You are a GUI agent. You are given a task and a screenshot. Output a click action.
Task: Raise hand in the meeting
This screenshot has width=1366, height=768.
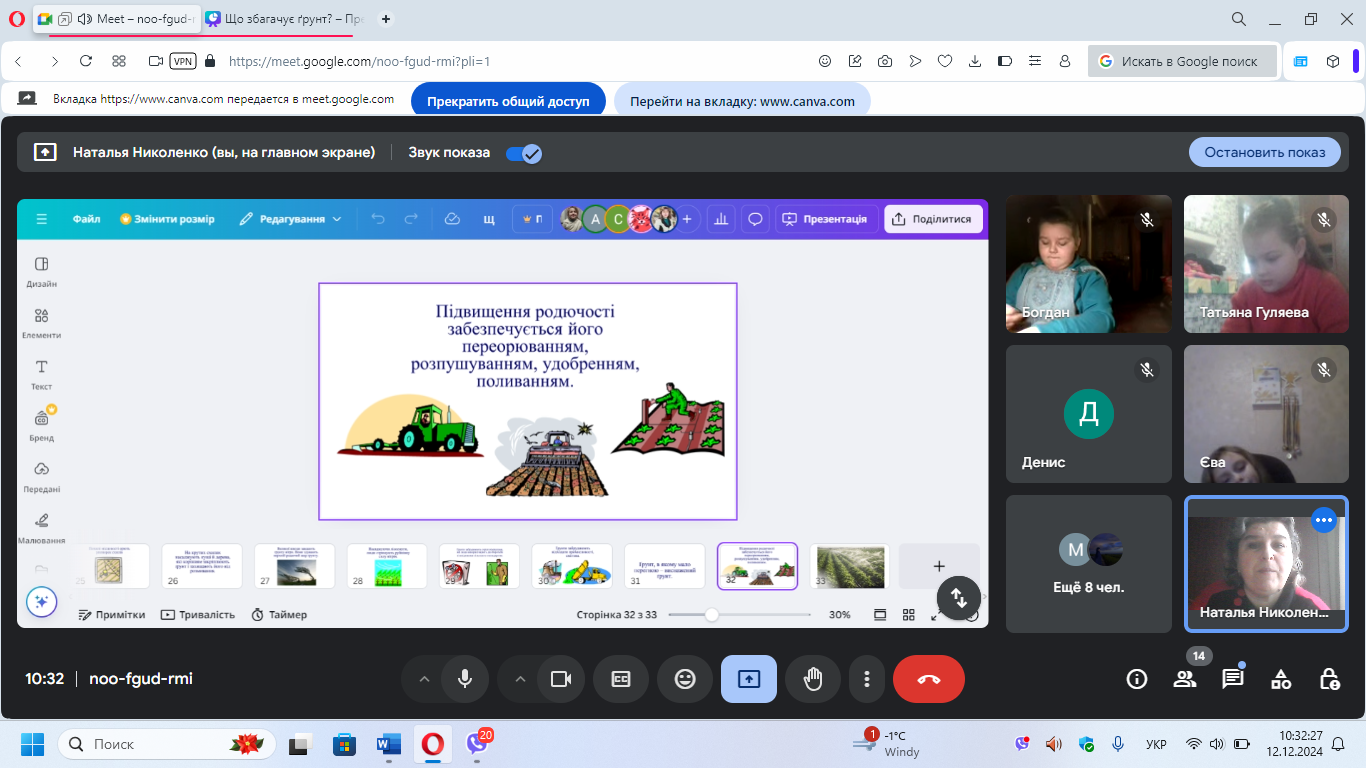click(813, 679)
